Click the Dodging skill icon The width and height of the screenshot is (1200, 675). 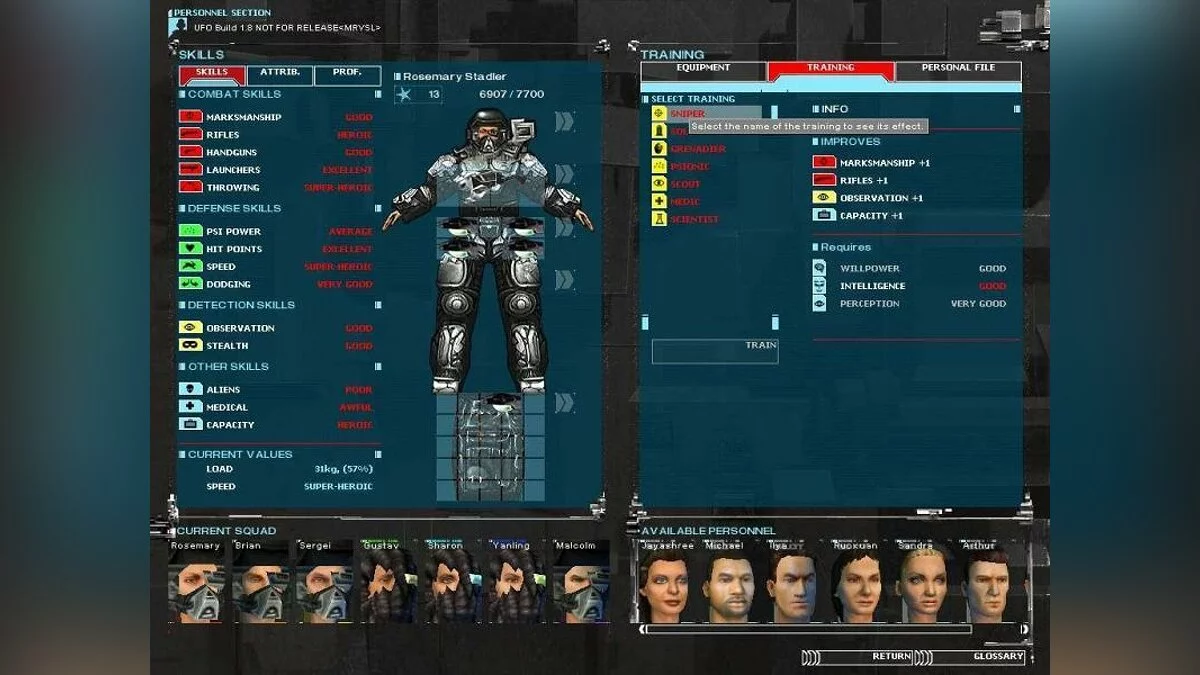pos(190,283)
